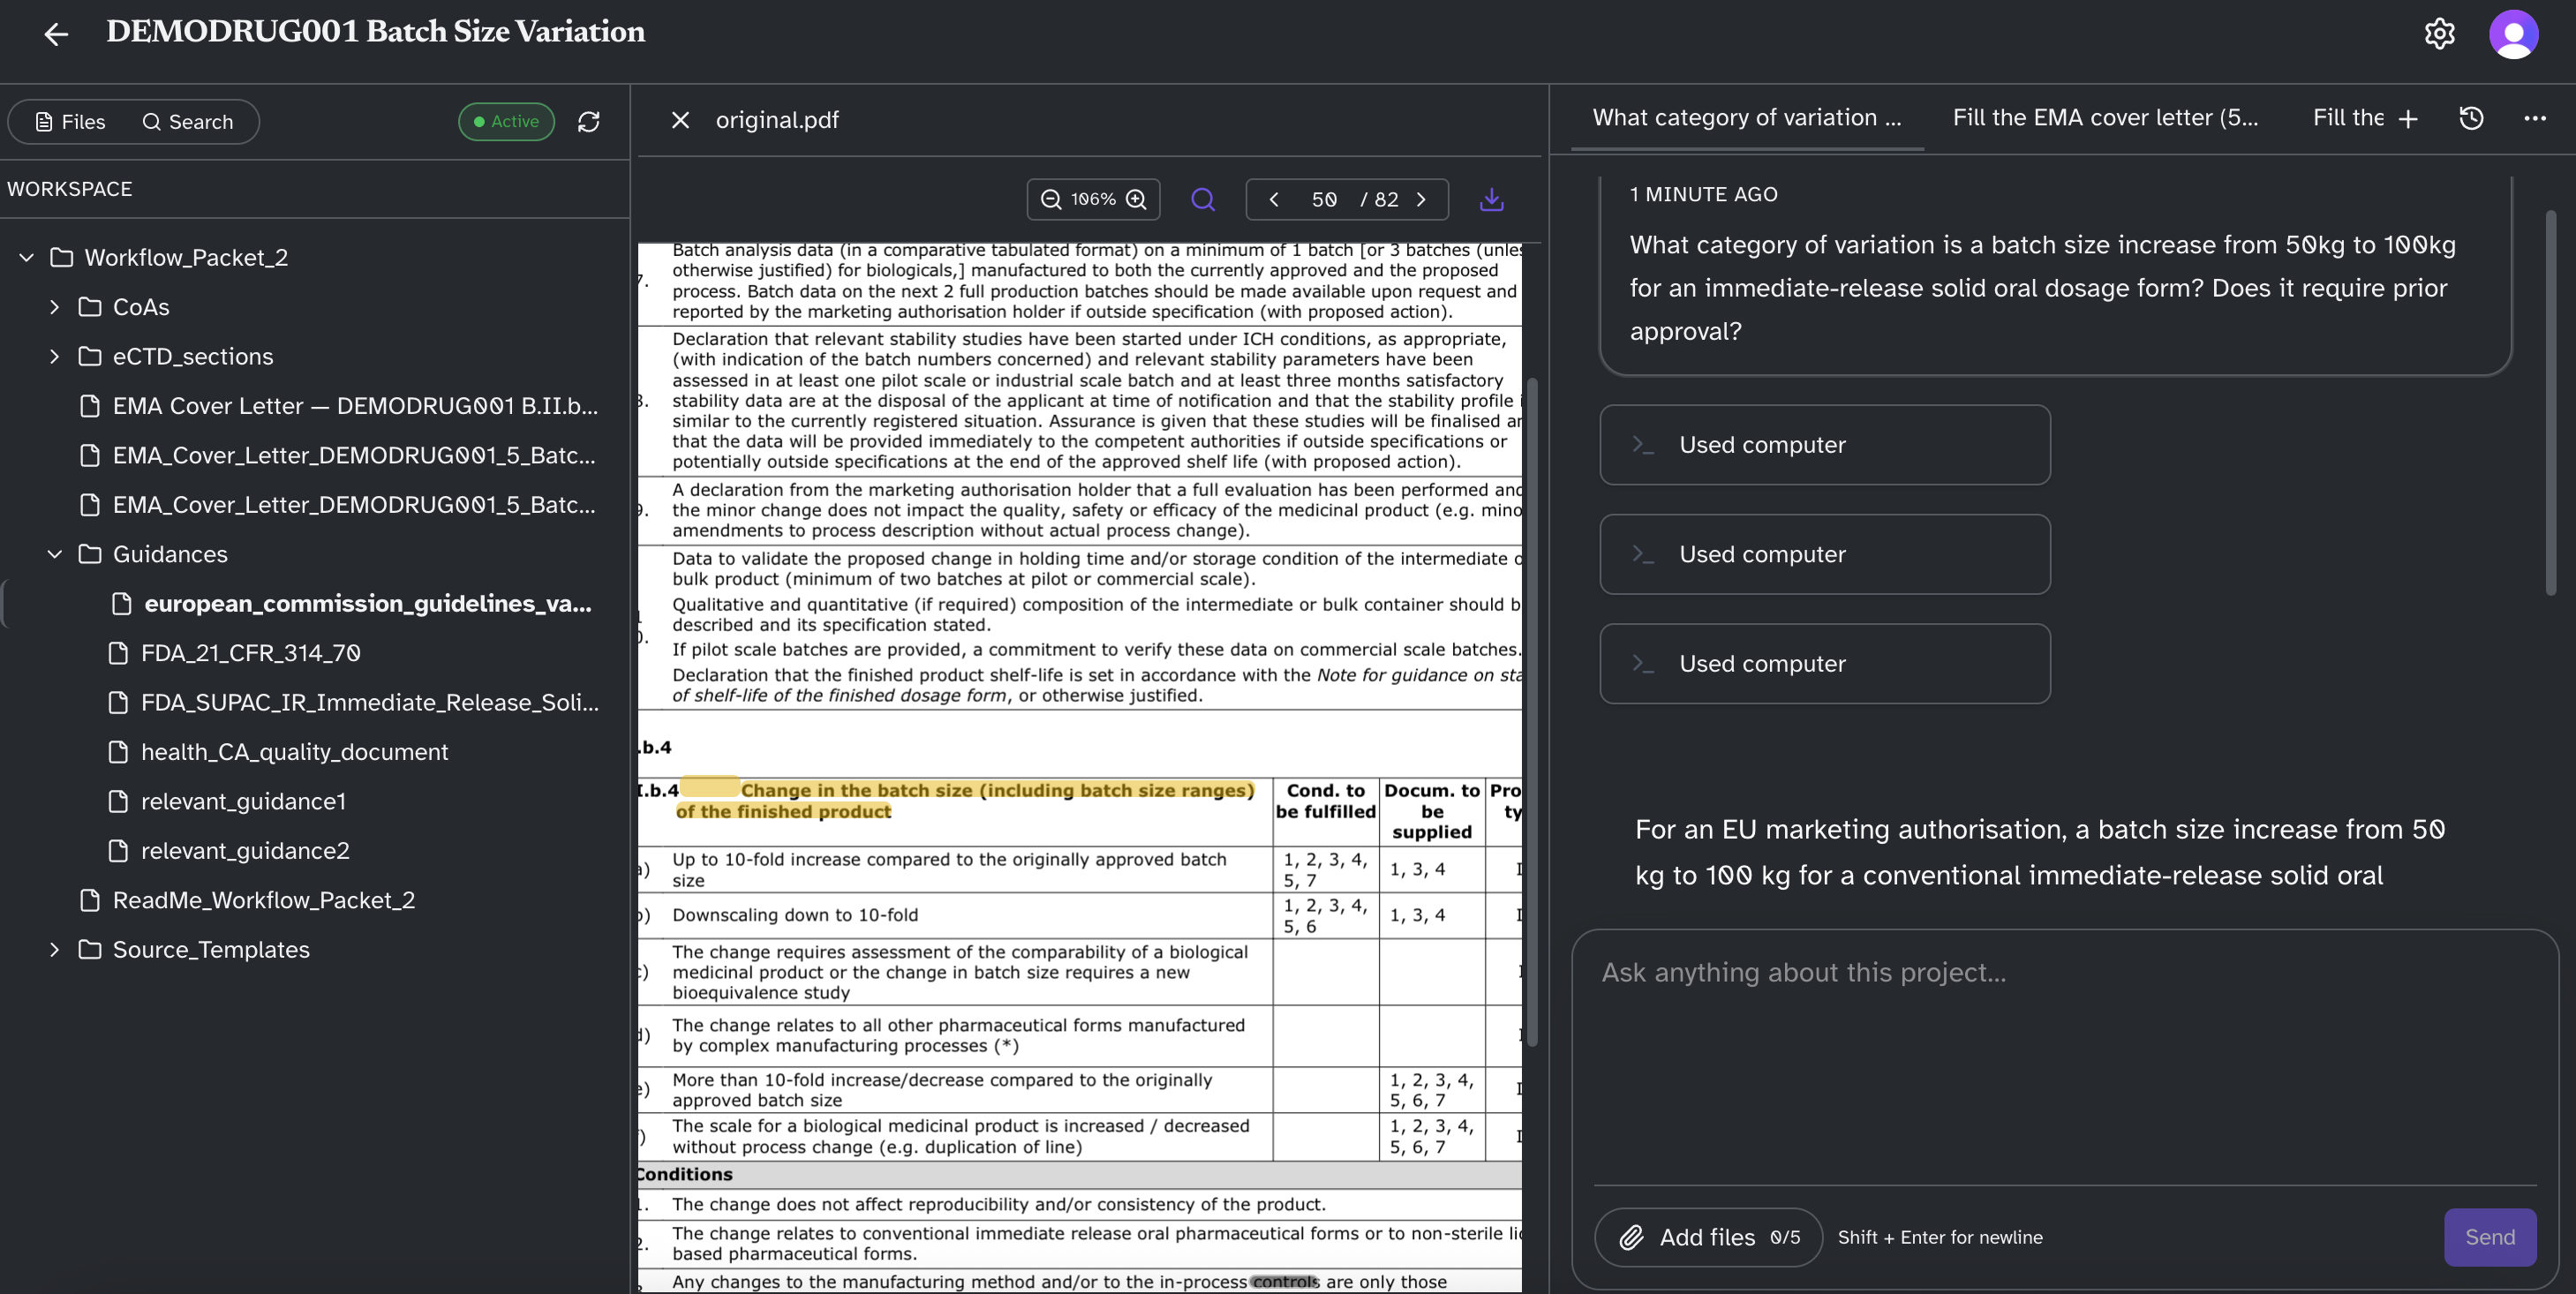The width and height of the screenshot is (2576, 1294).
Task: Expand the first Used computer entry
Action: click(x=1824, y=444)
